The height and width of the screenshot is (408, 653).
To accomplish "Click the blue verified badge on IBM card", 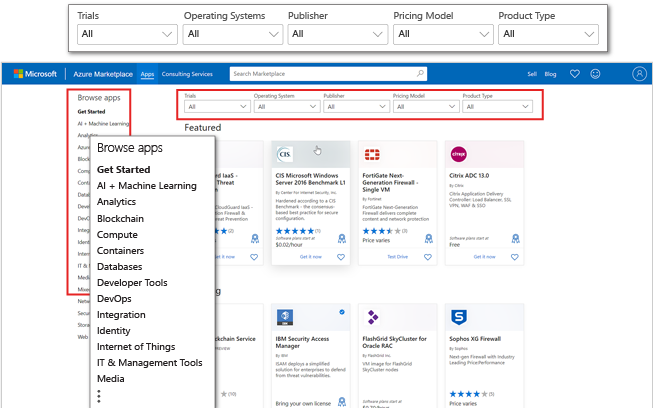I will (342, 312).
